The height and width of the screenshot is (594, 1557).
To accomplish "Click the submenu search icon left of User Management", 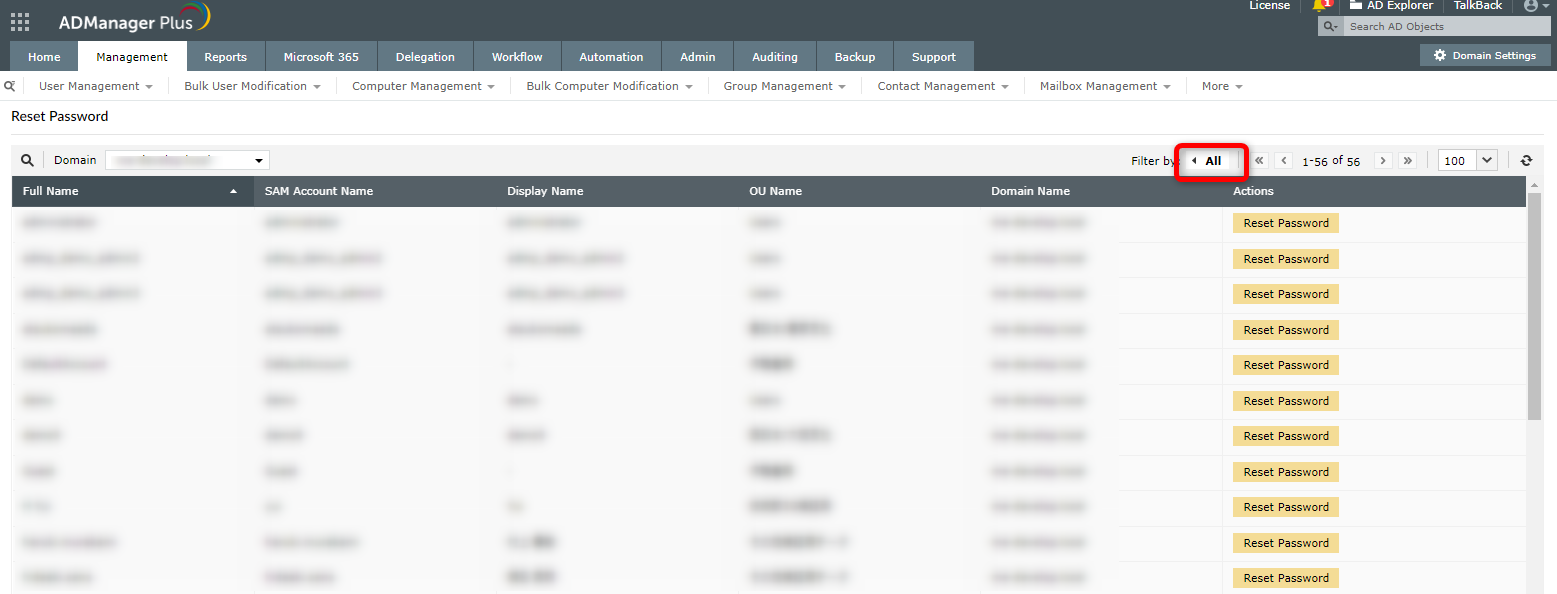I will (9, 86).
